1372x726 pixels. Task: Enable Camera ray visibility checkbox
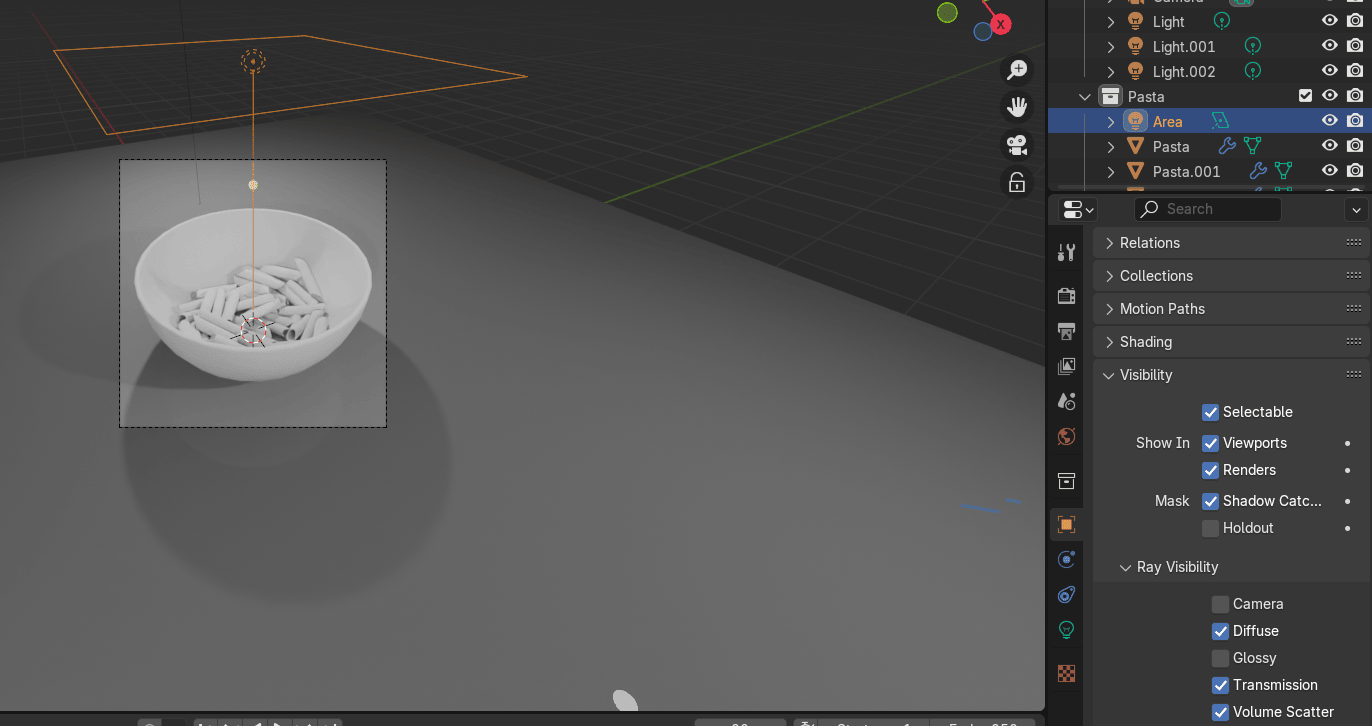click(1220, 604)
